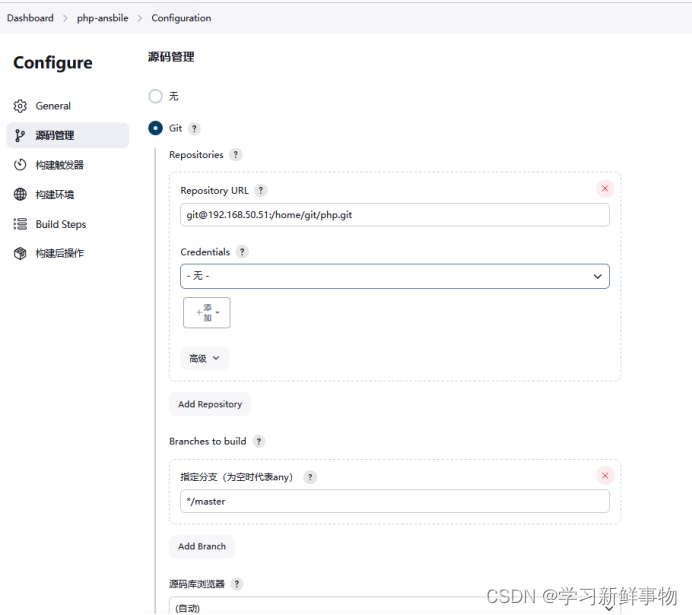Click the 源码管理 branch icon in sidebar
Screen dimensions: 692x615
(x=20, y=135)
